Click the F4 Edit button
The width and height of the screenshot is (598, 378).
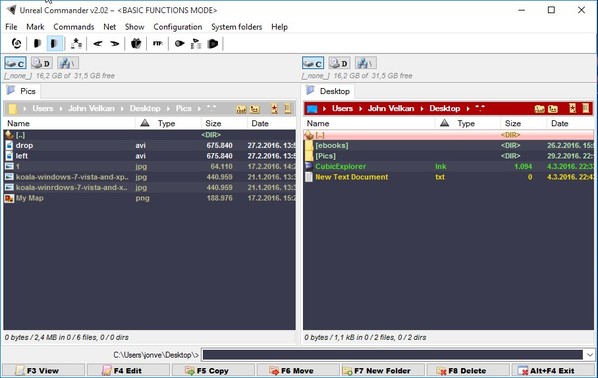coord(128,370)
